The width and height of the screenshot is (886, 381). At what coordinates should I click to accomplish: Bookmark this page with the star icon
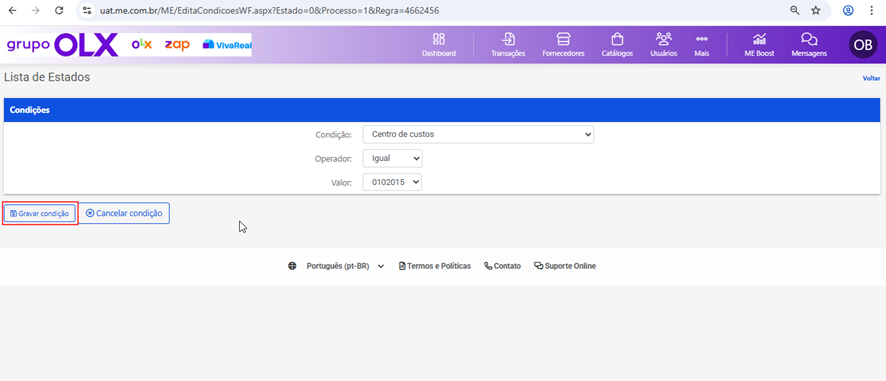click(x=815, y=10)
